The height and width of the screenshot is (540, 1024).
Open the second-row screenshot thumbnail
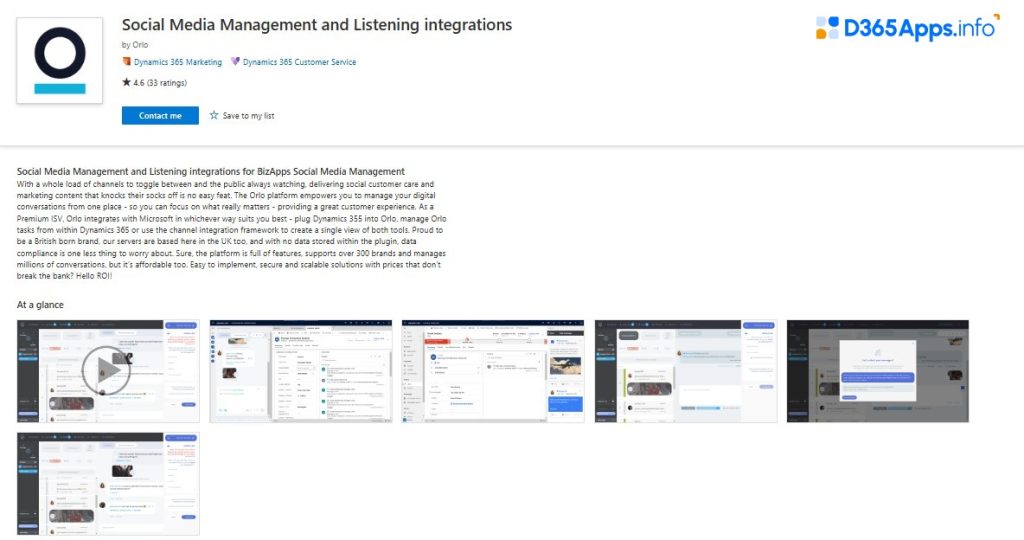pyautogui.click(x=108, y=484)
